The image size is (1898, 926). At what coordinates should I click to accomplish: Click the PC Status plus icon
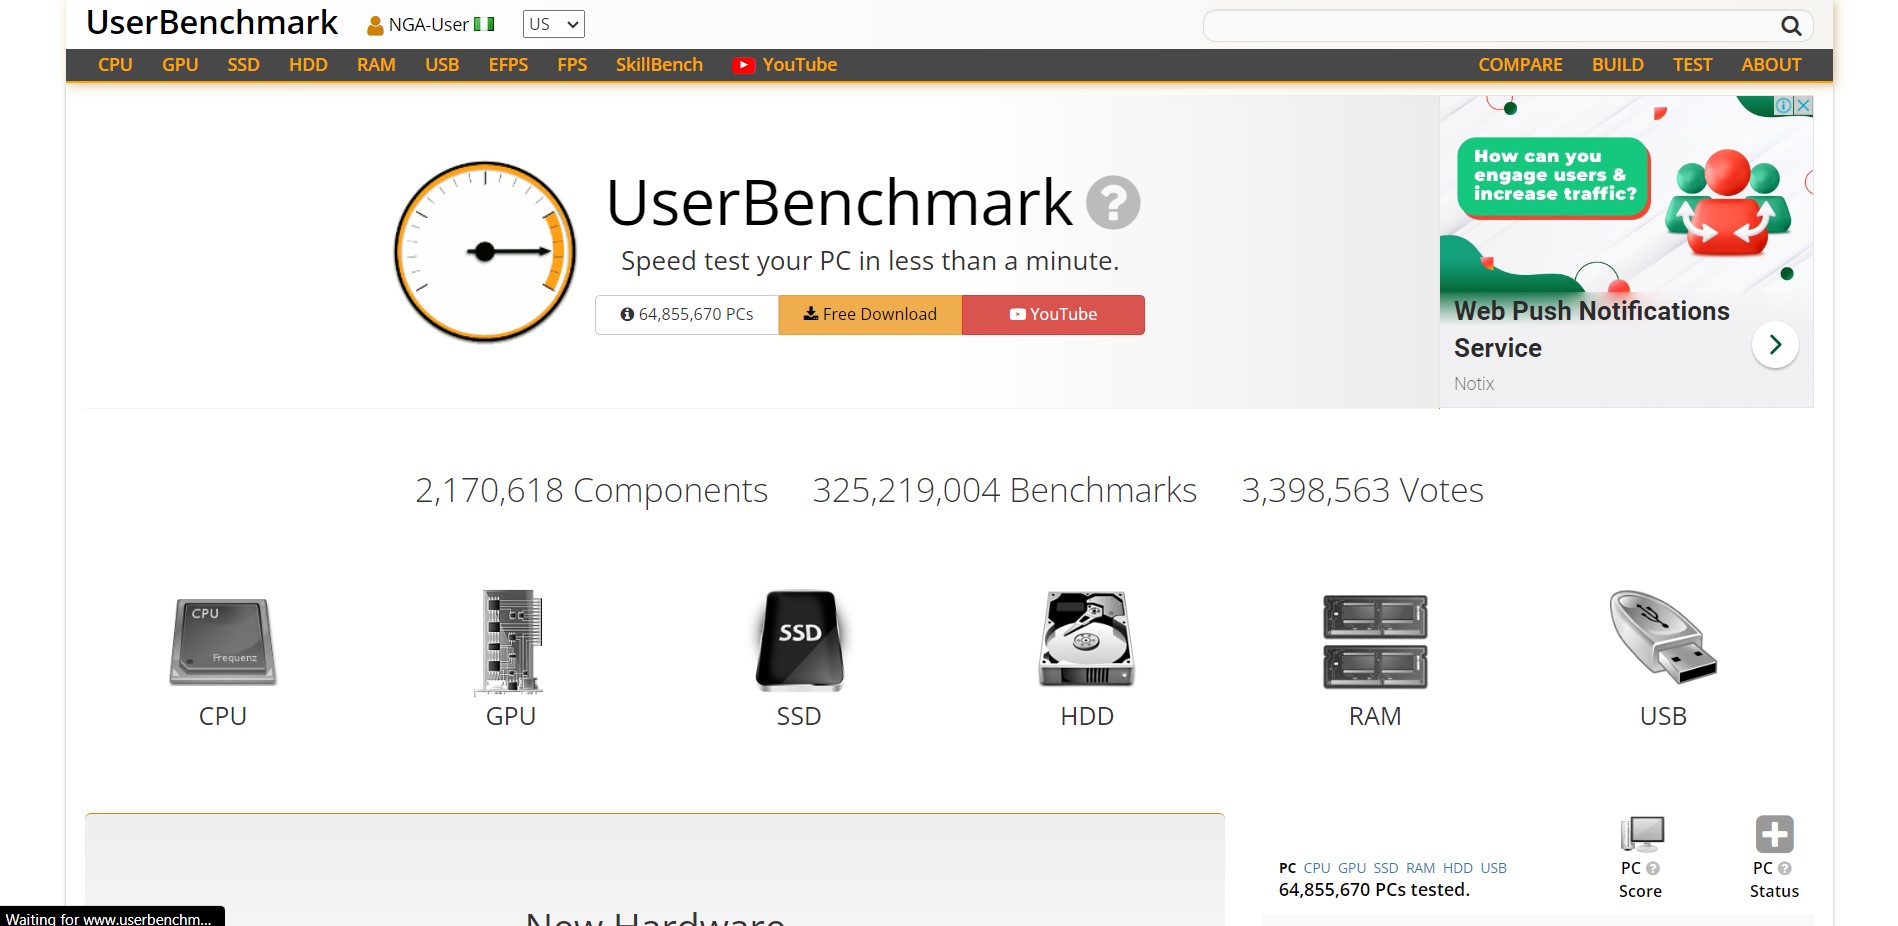point(1775,834)
